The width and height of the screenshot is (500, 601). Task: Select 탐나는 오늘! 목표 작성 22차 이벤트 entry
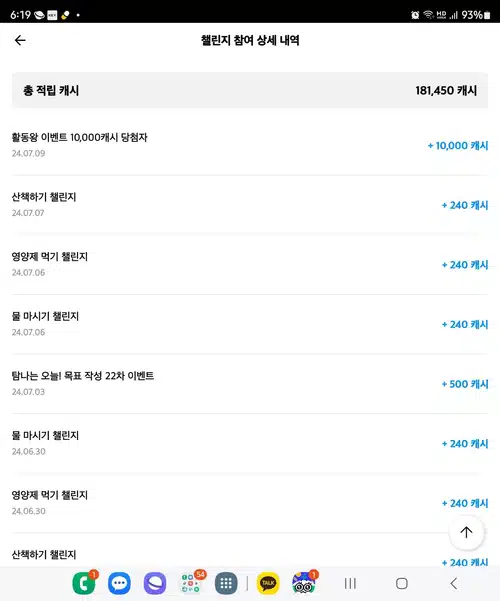click(x=250, y=384)
